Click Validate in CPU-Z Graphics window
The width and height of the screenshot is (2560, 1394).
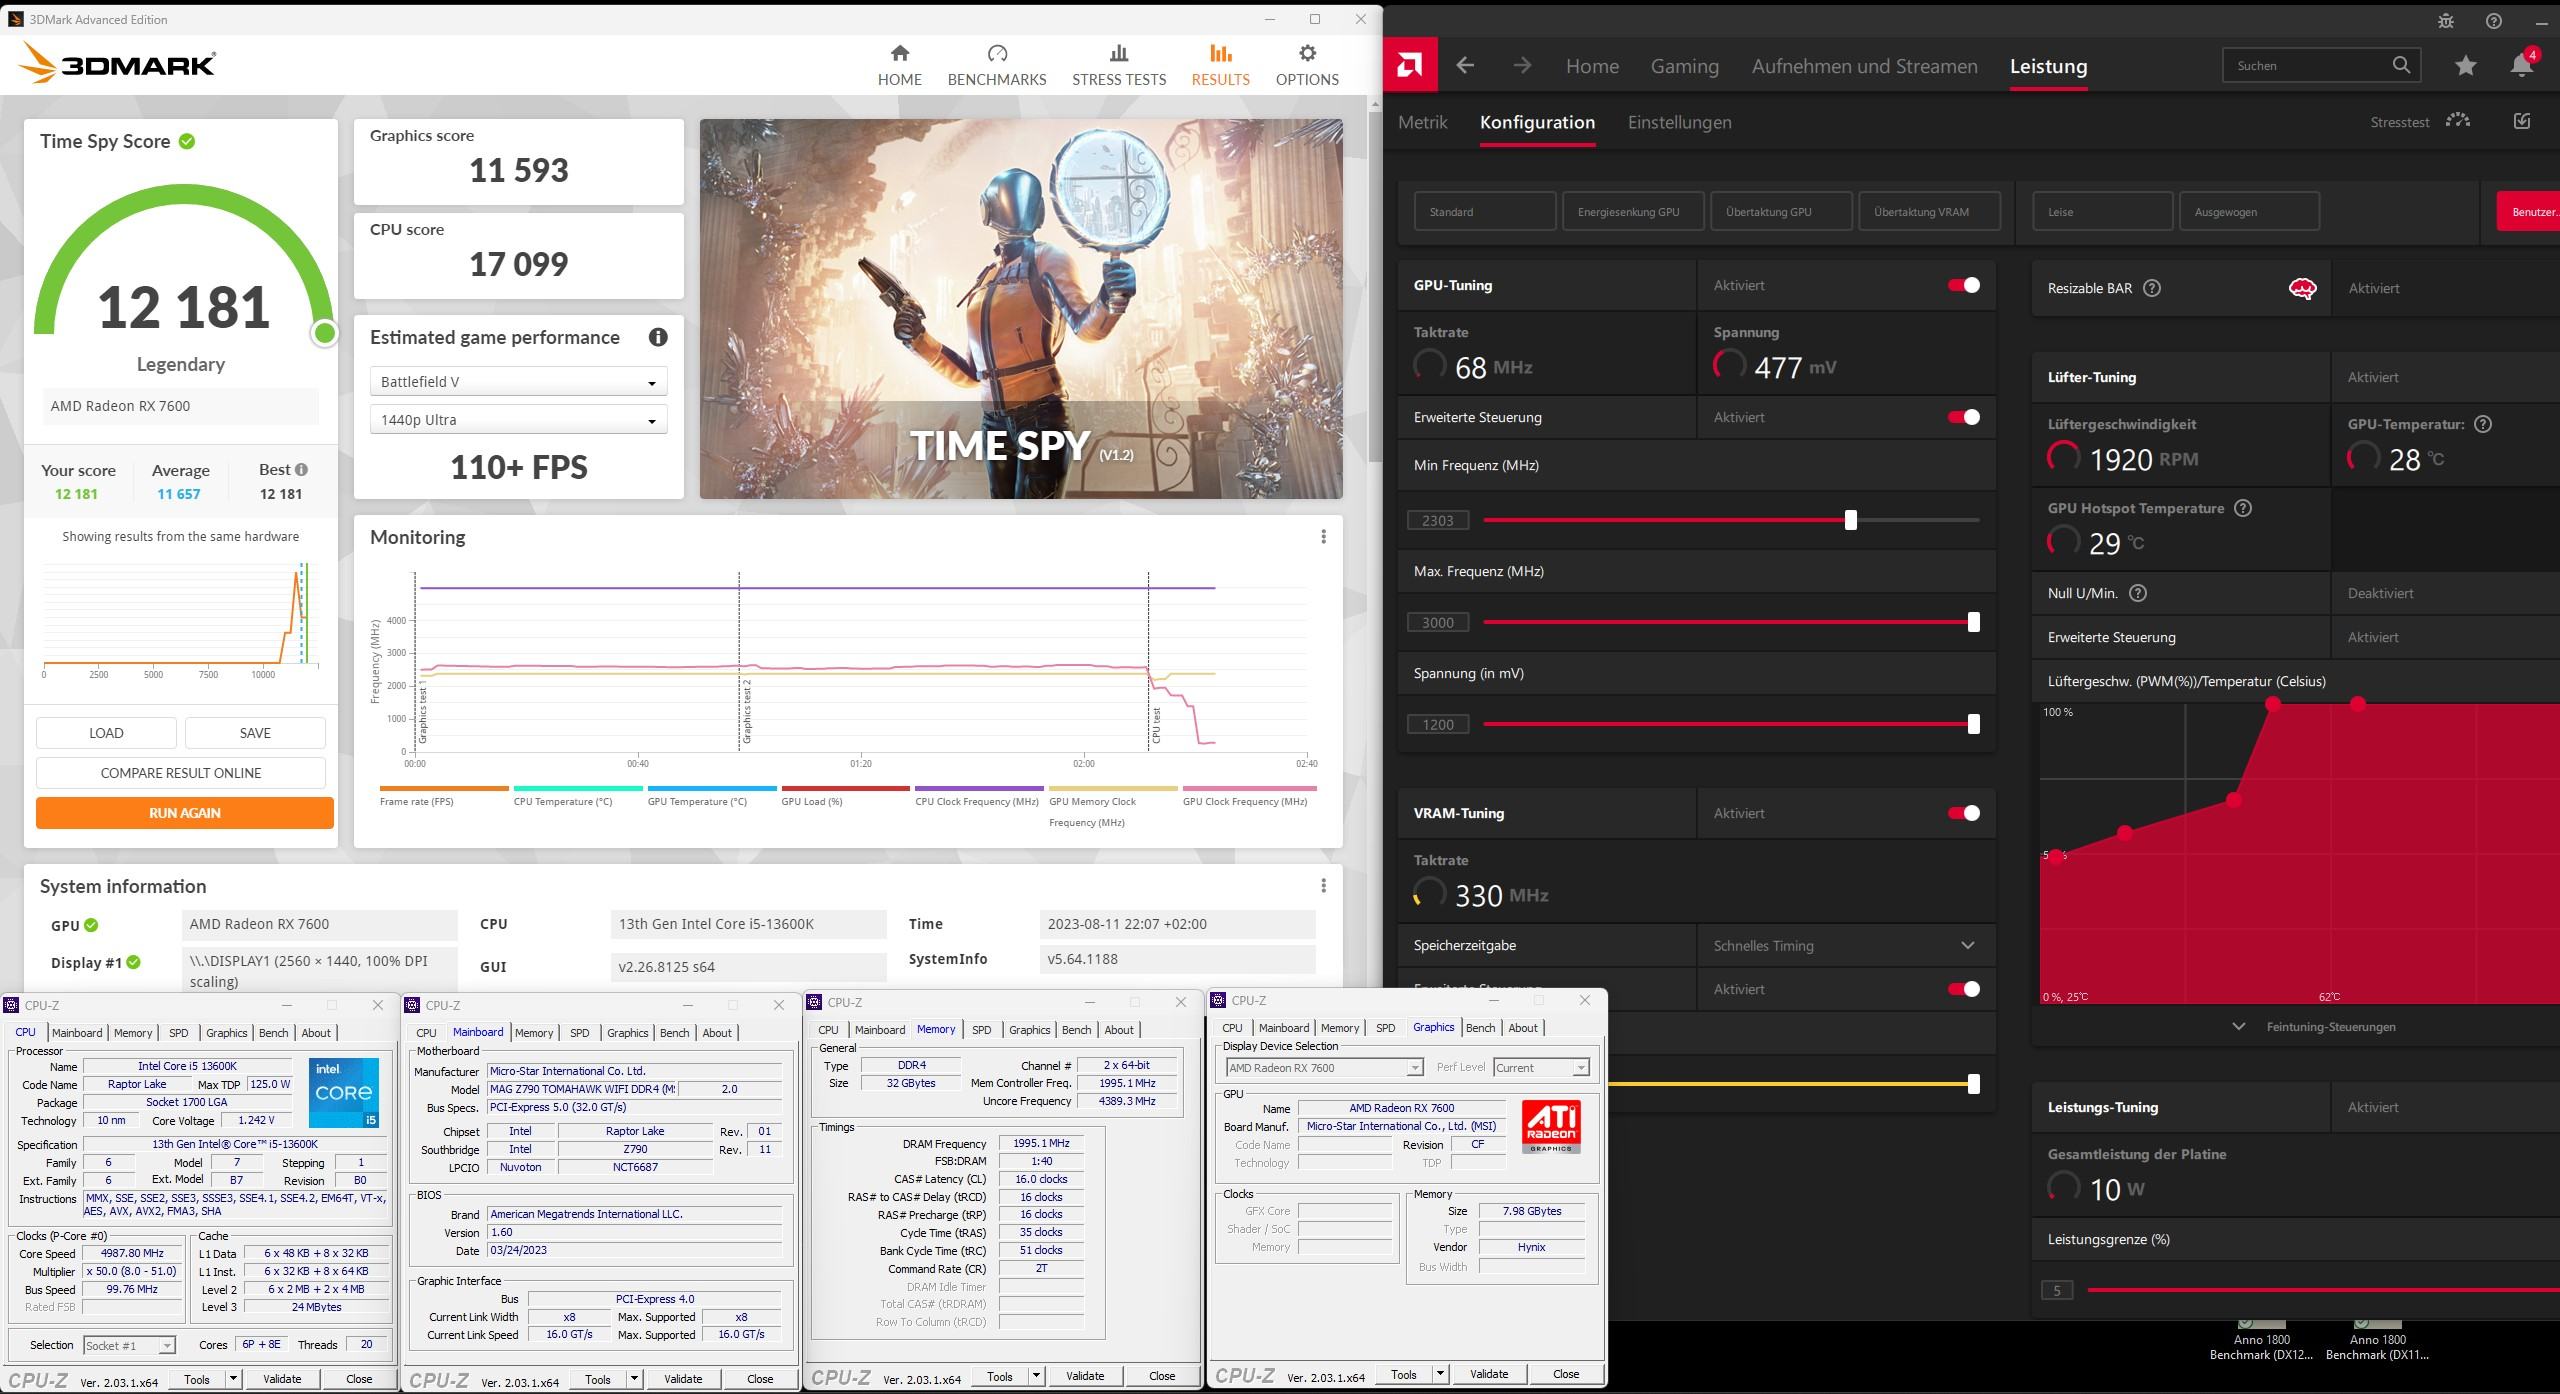click(1488, 1374)
